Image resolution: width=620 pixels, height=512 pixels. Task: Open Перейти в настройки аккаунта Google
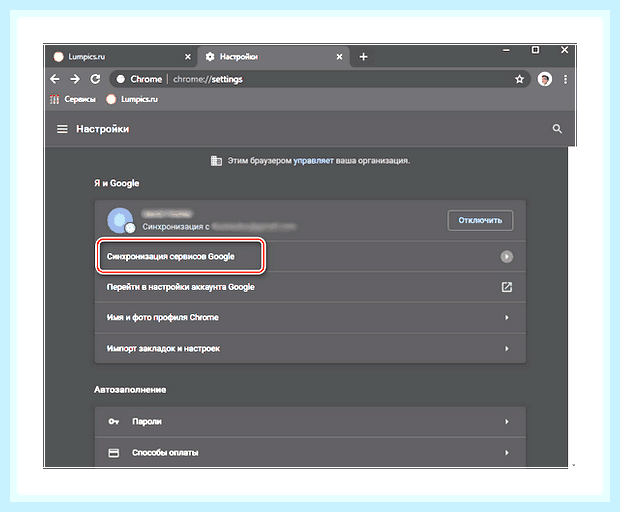click(x=310, y=287)
